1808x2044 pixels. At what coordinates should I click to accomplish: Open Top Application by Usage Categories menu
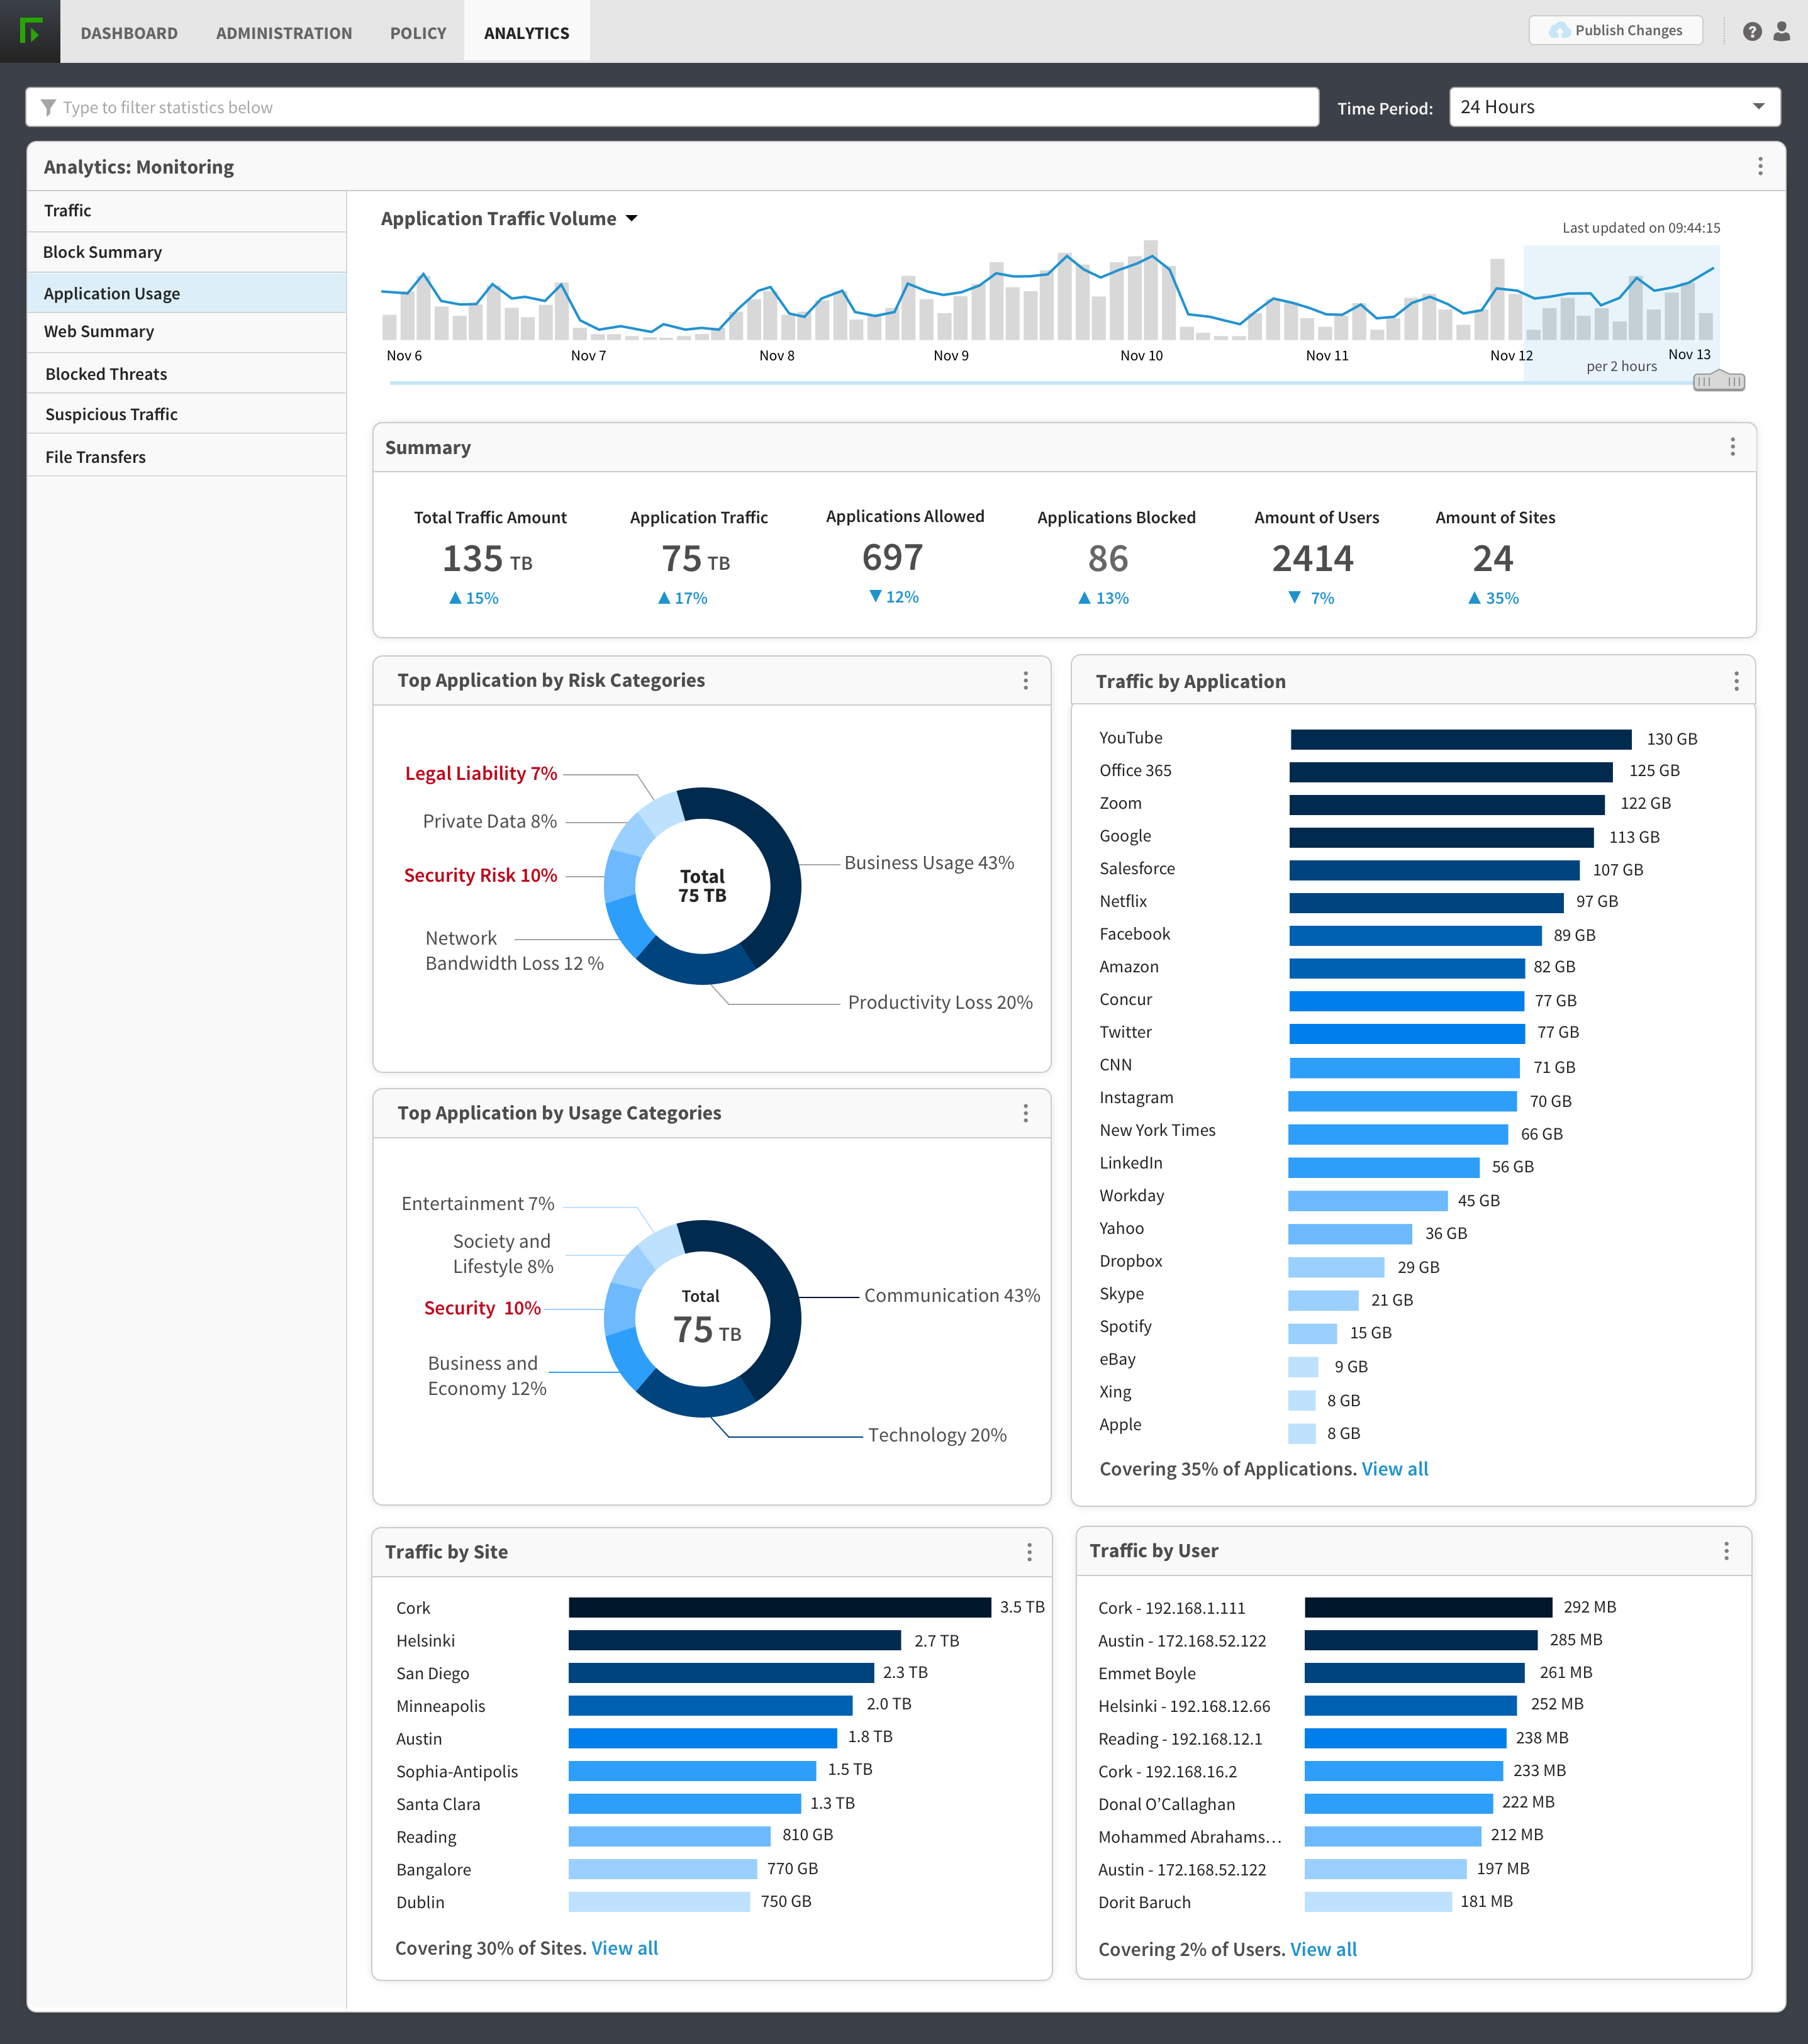[x=1025, y=1113]
